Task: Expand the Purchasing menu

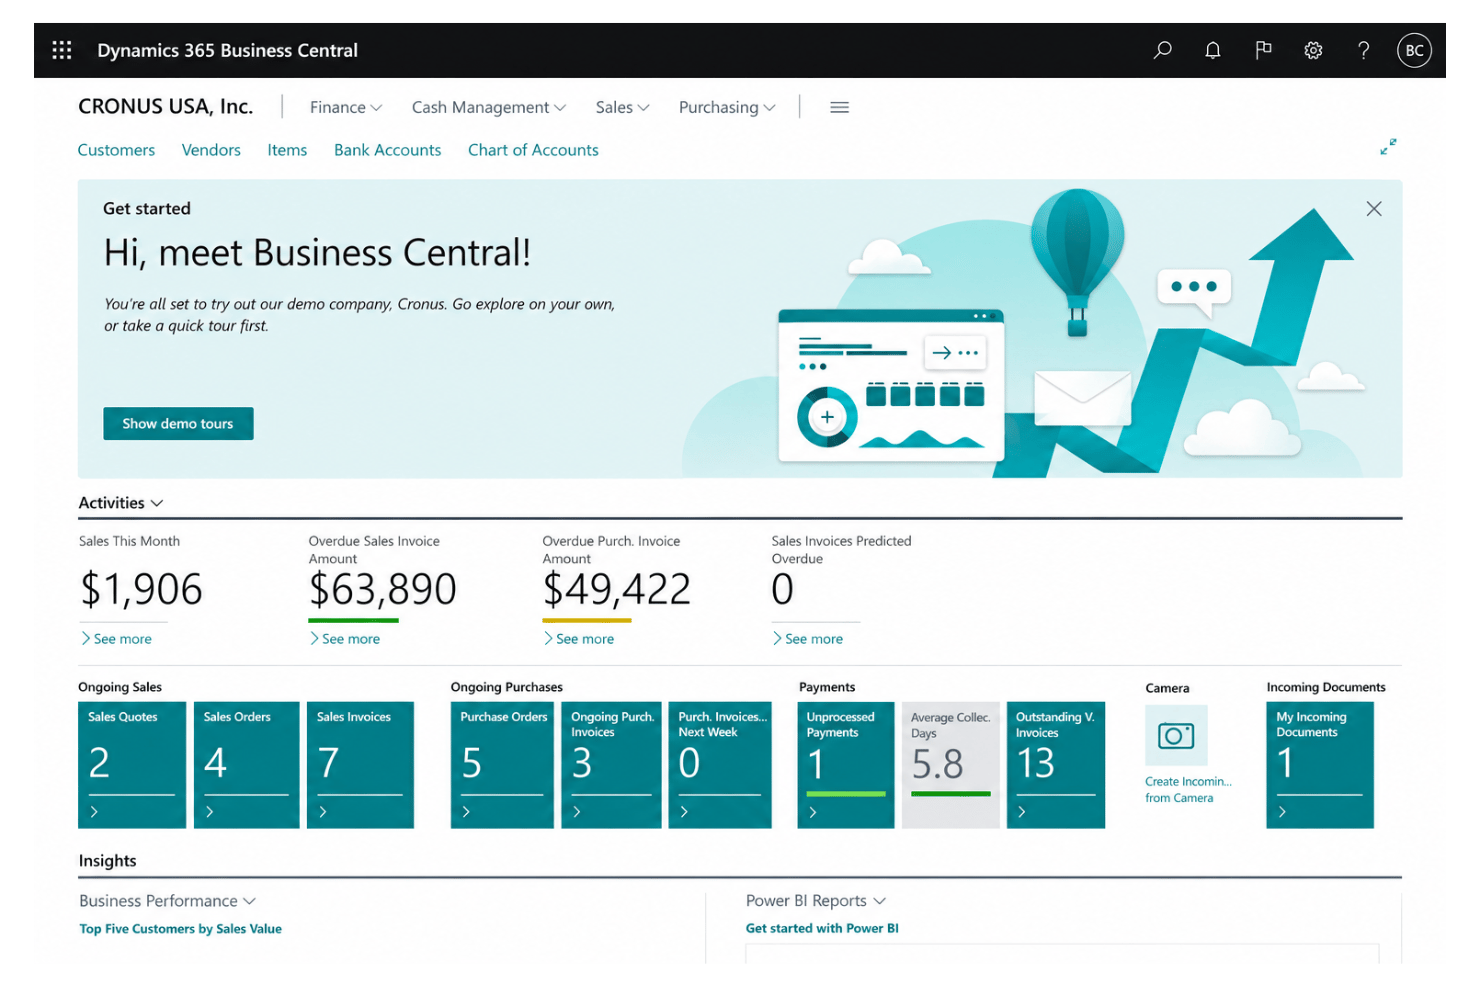Action: point(727,107)
